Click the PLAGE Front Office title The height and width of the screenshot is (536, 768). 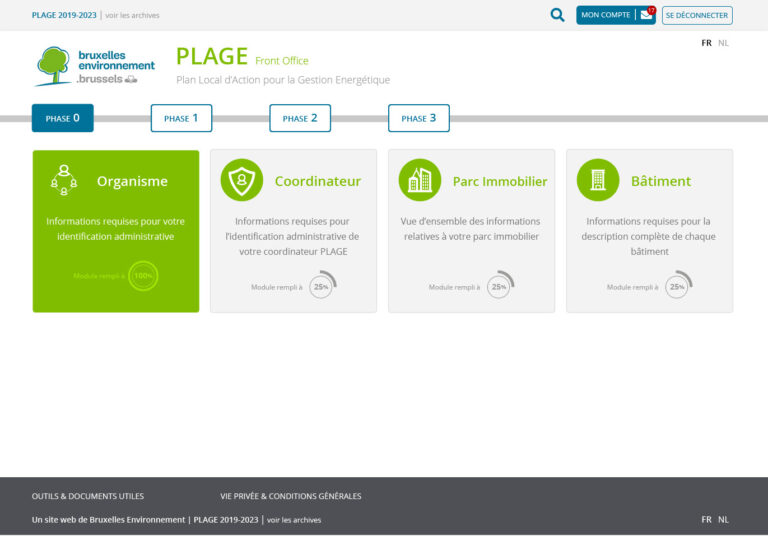pos(242,56)
